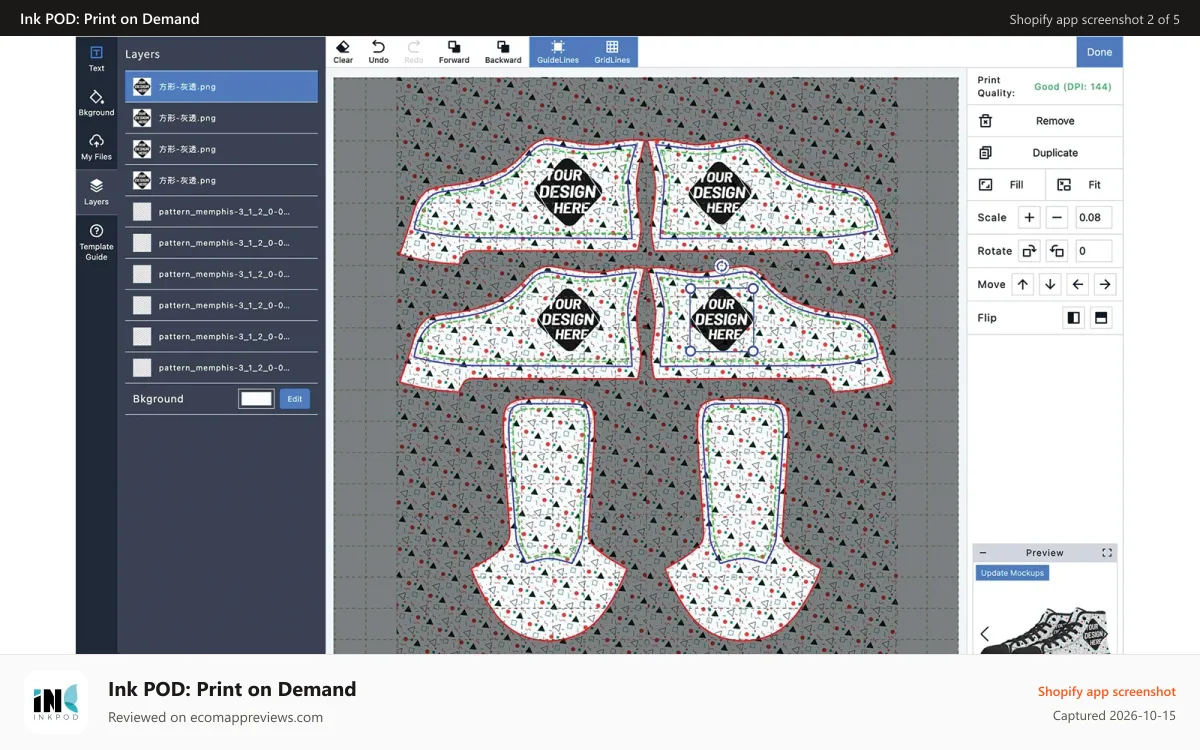The width and height of the screenshot is (1200, 750).
Task: Expand the Preview to fullscreen
Action: point(1107,553)
